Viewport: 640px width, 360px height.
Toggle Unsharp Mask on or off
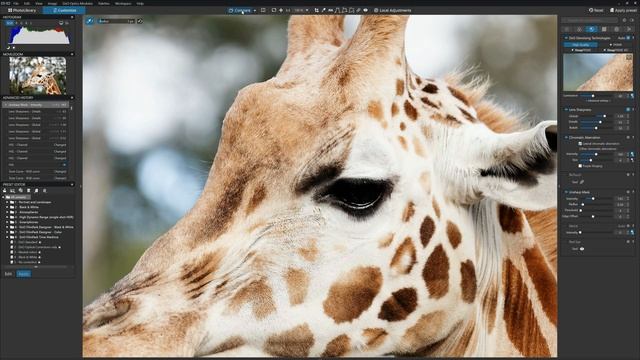click(x=628, y=192)
